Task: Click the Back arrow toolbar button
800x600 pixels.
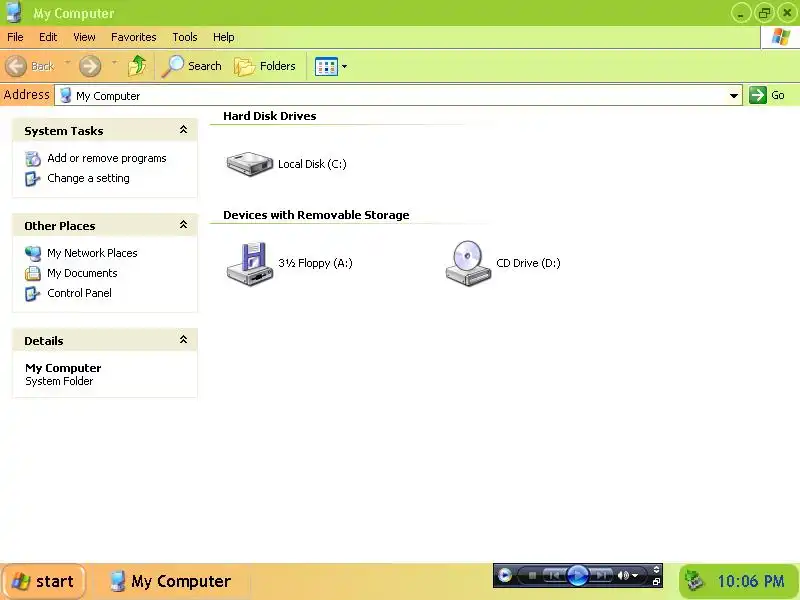Action: pos(16,66)
